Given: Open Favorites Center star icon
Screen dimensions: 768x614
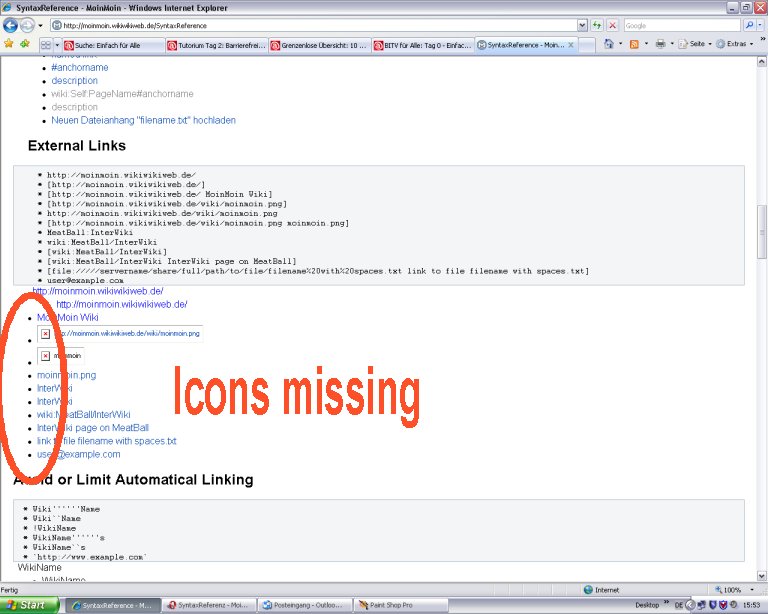Looking at the screenshot, I should (x=9, y=44).
